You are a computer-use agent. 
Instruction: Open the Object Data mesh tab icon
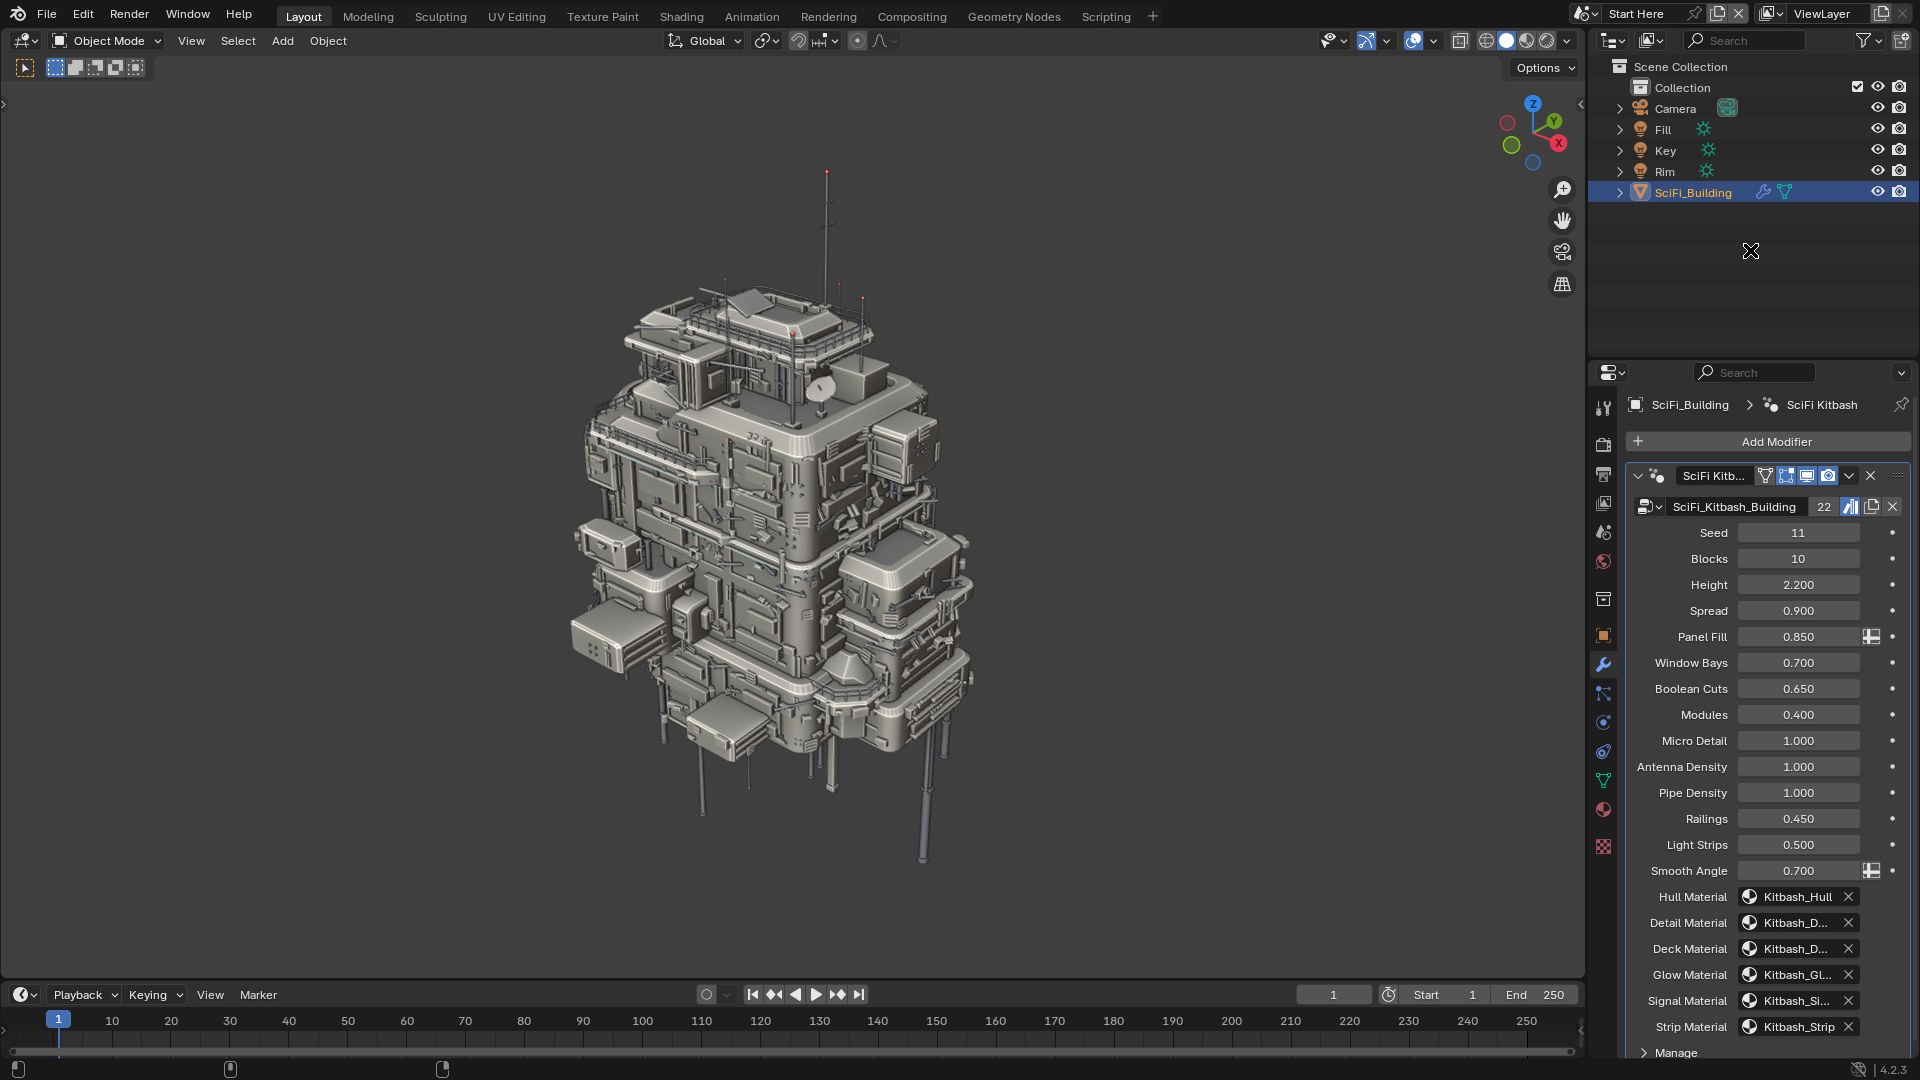(1603, 781)
